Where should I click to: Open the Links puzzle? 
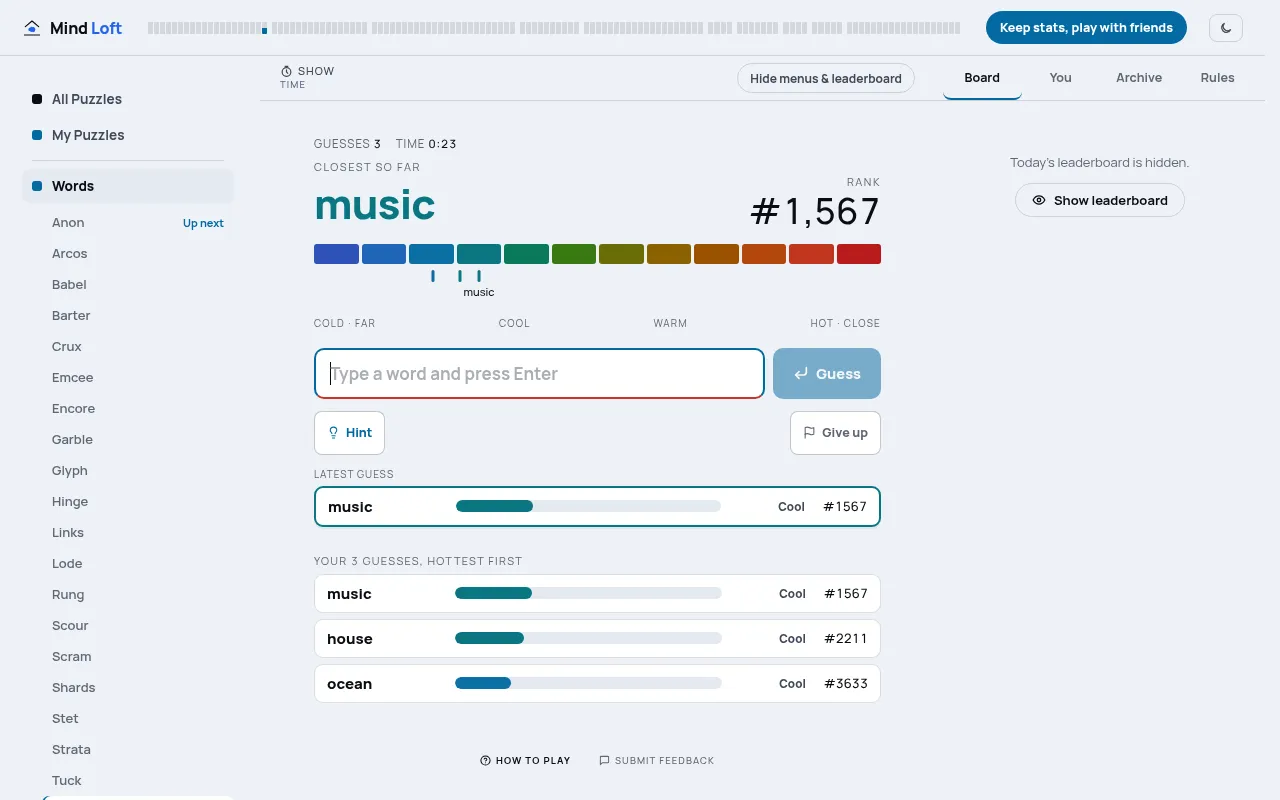(138, 533)
